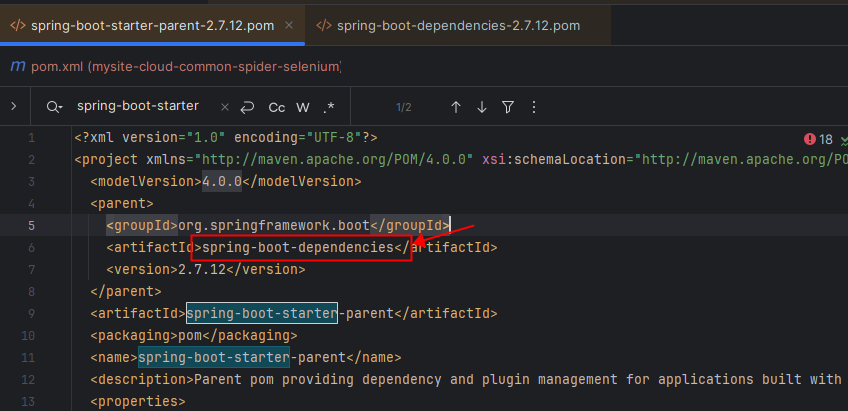Click line number 5 in the gutter
848x411 pixels.
tap(31, 225)
